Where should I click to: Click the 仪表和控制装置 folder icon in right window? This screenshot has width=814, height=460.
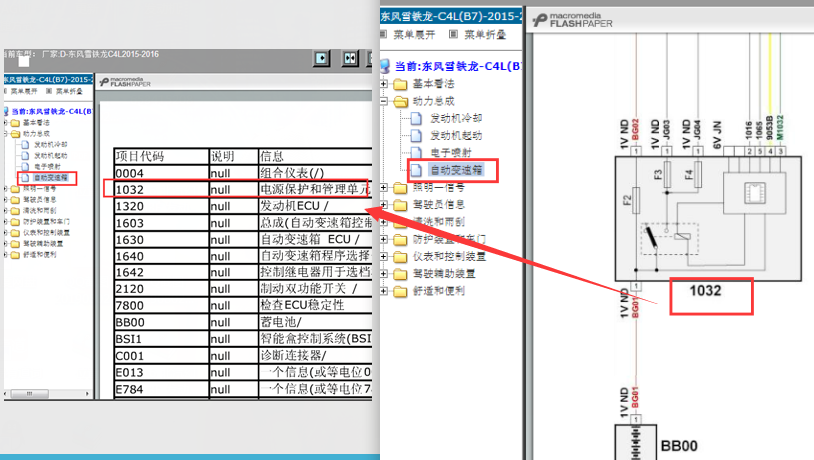(x=400, y=256)
